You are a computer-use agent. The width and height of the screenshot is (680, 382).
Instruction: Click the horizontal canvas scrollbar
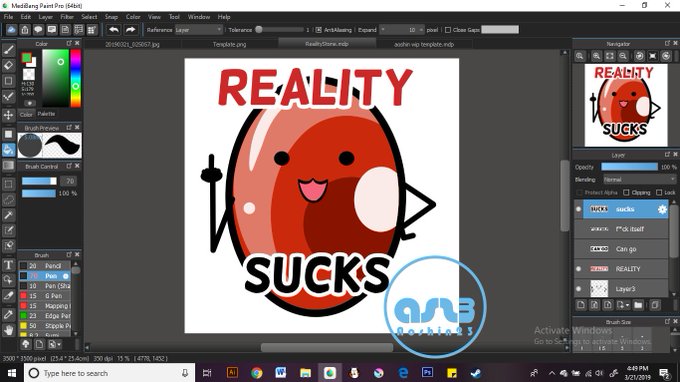click(x=327, y=347)
